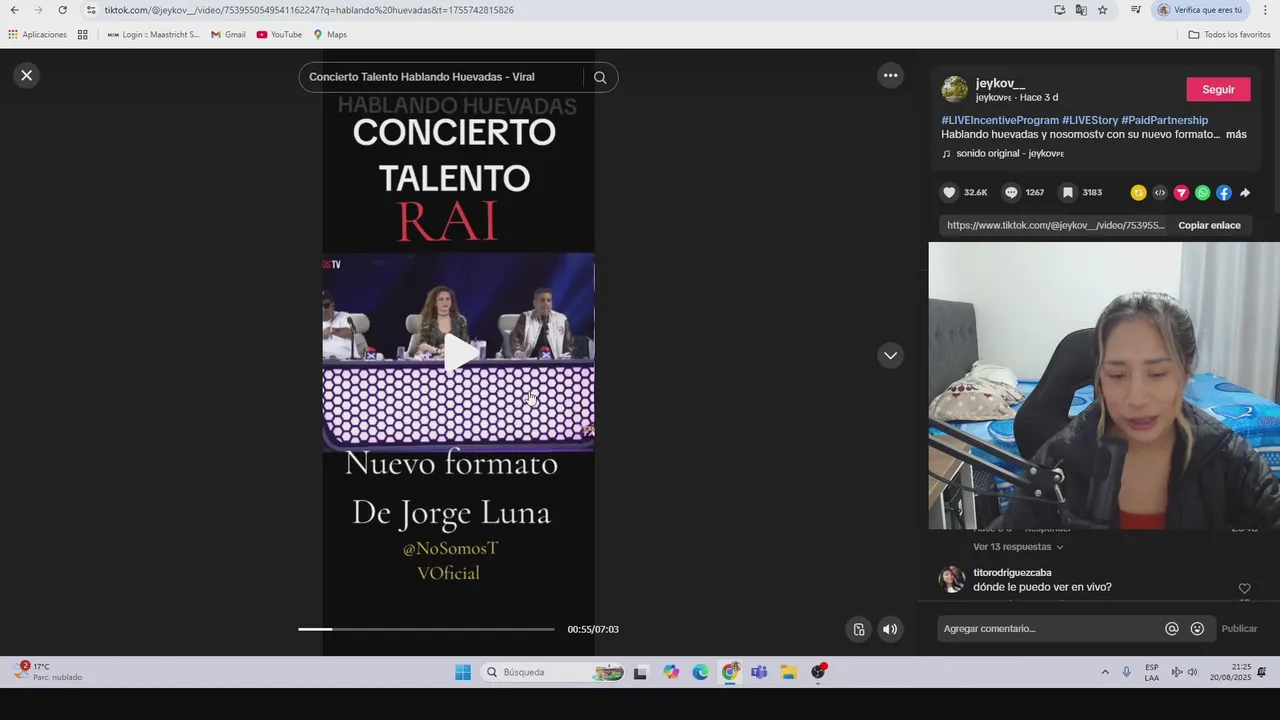The width and height of the screenshot is (1280, 720).
Task: Open YouTube bookmark
Action: point(279,34)
